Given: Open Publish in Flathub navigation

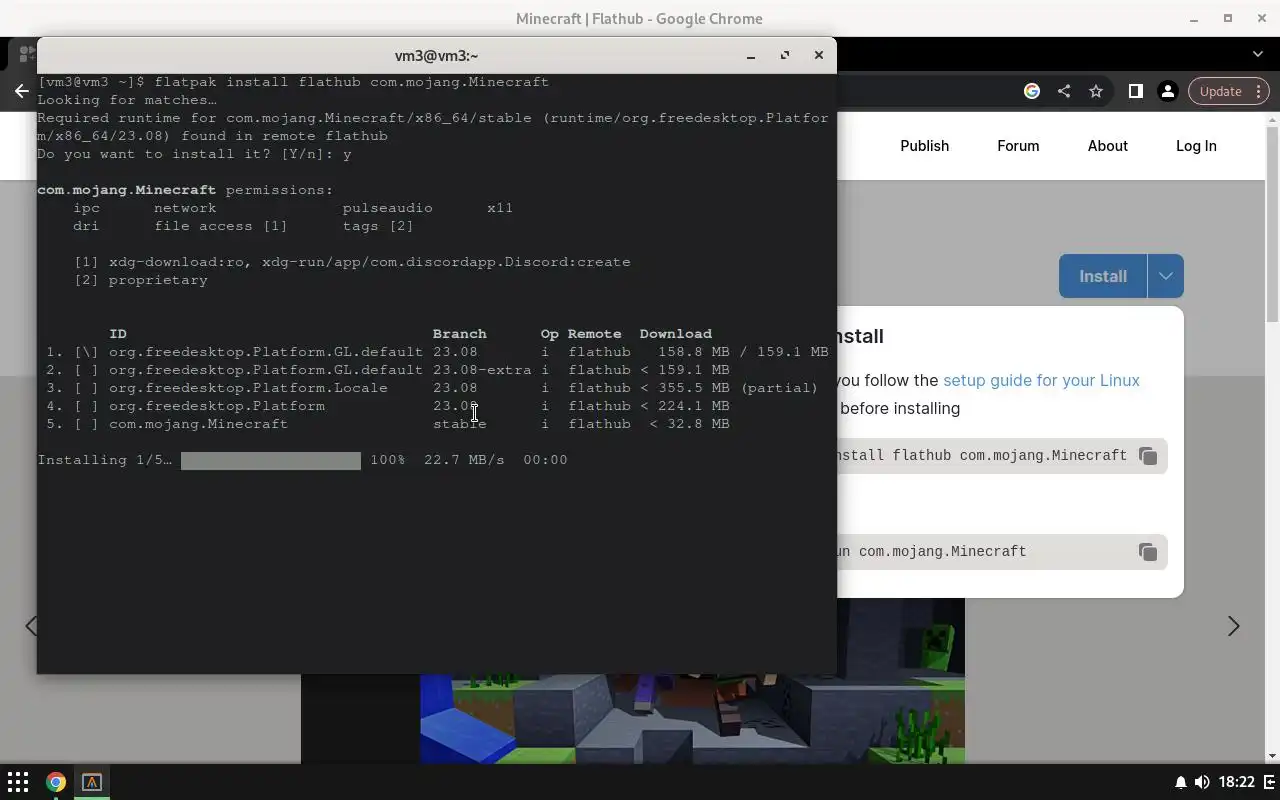Looking at the screenshot, I should click(x=924, y=146).
